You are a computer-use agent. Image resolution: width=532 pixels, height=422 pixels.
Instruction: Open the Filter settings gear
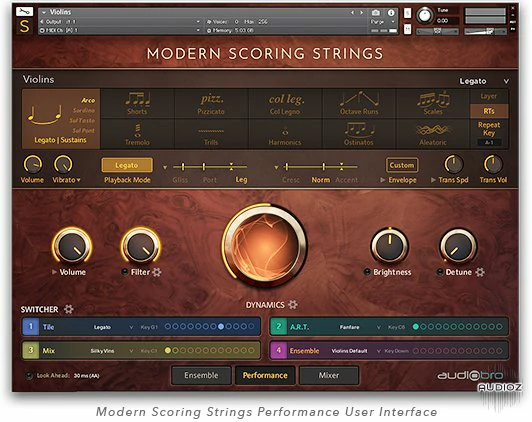tap(157, 272)
